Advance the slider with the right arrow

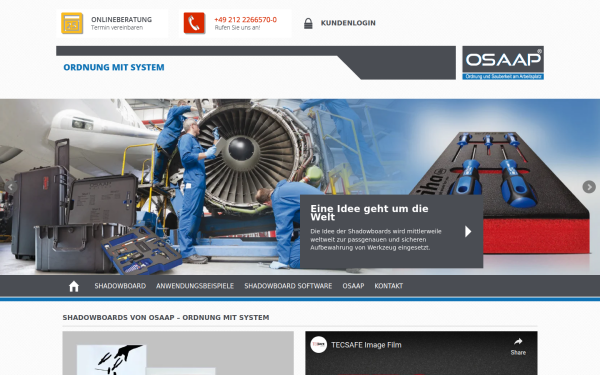[589, 187]
